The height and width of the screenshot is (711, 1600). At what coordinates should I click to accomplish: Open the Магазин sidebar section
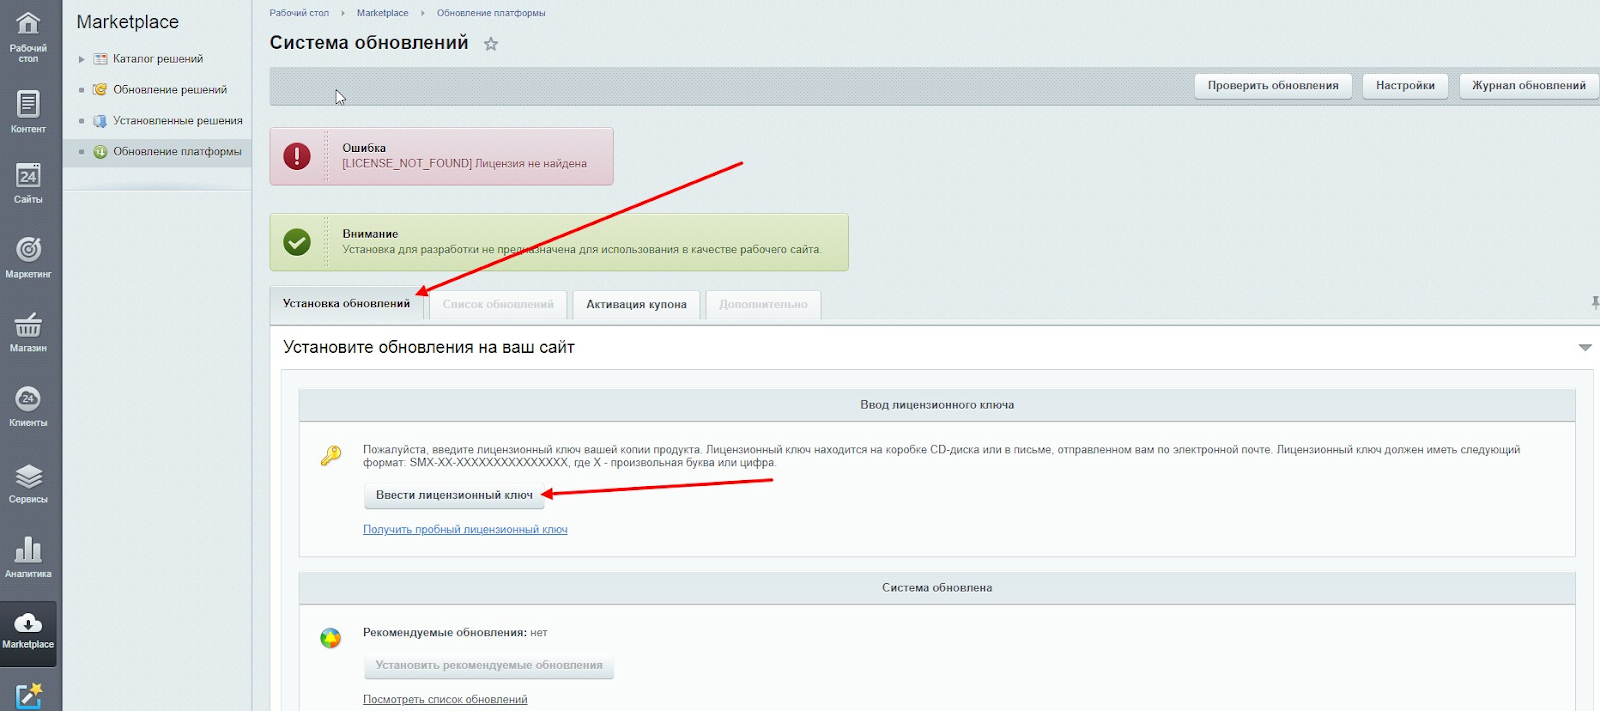pyautogui.click(x=28, y=331)
